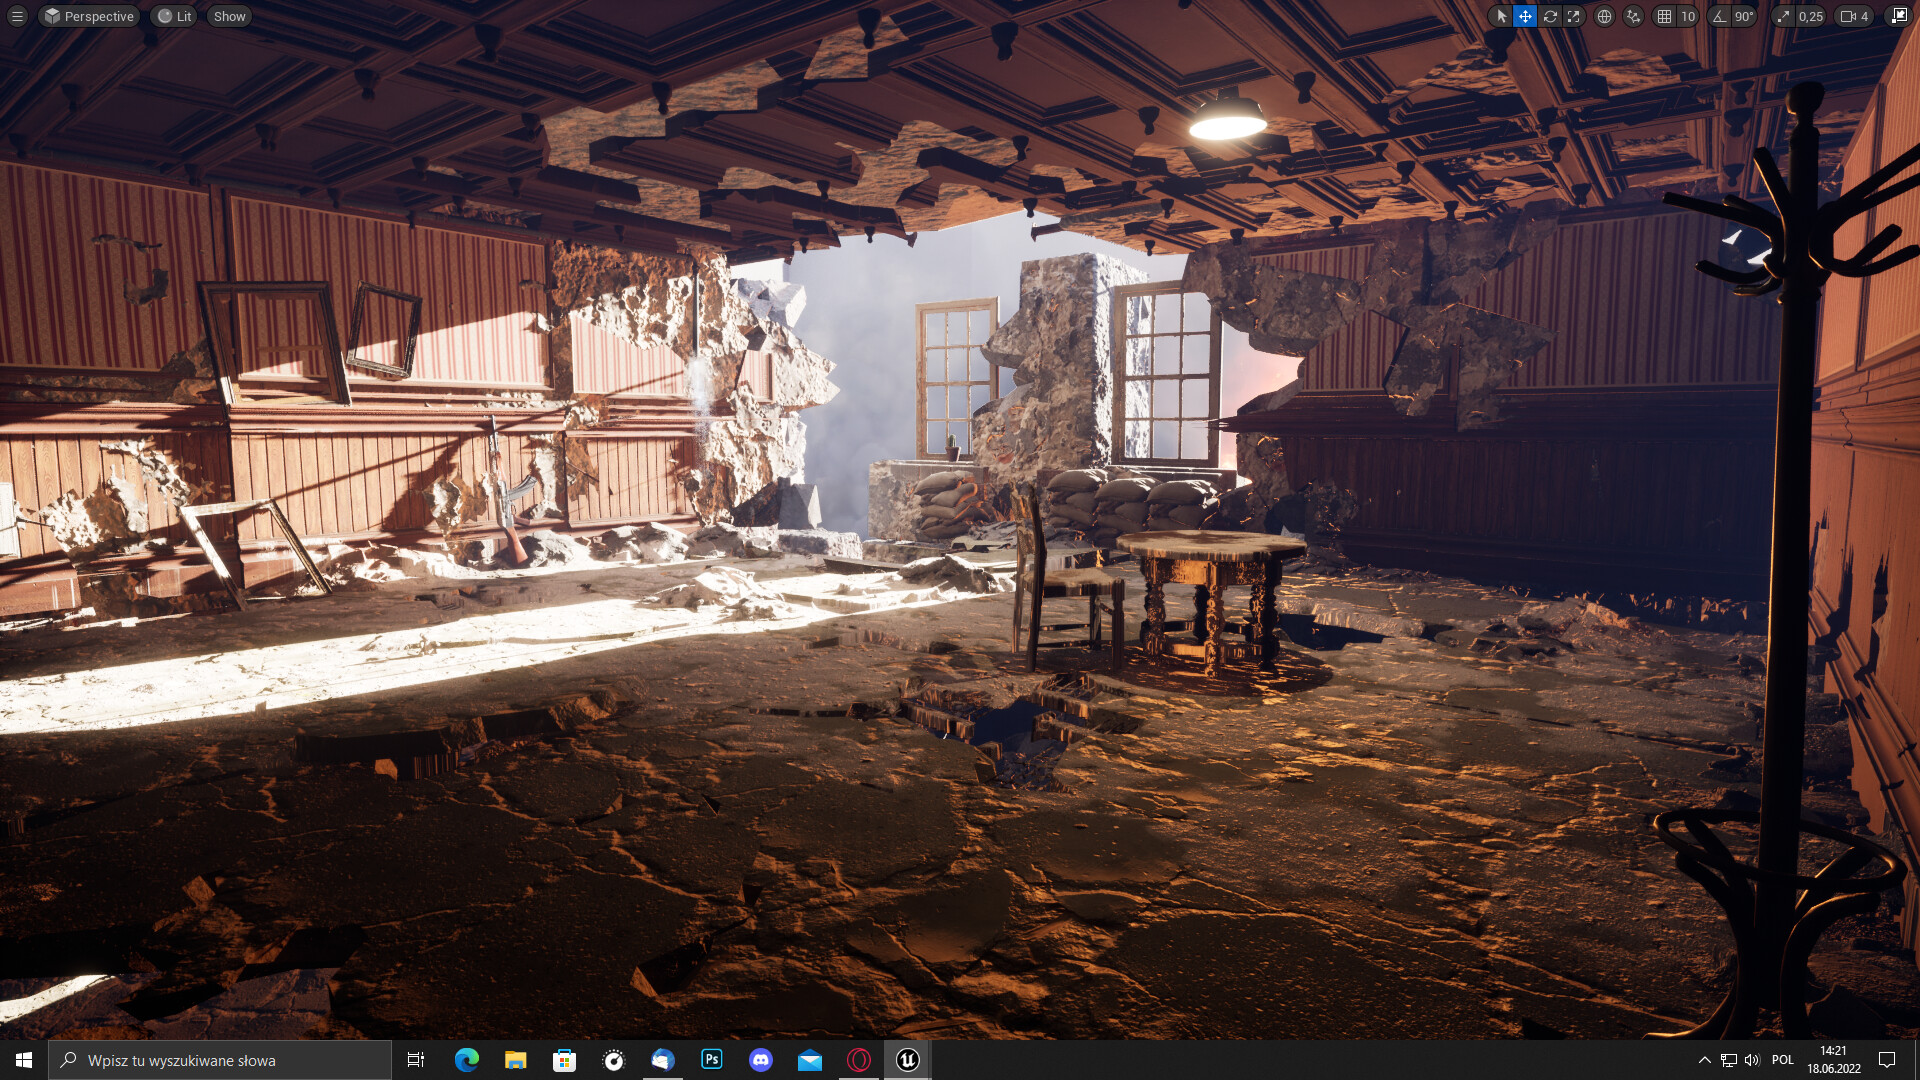
Task: Toggle grid snapping on or off
Action: [x=1664, y=16]
